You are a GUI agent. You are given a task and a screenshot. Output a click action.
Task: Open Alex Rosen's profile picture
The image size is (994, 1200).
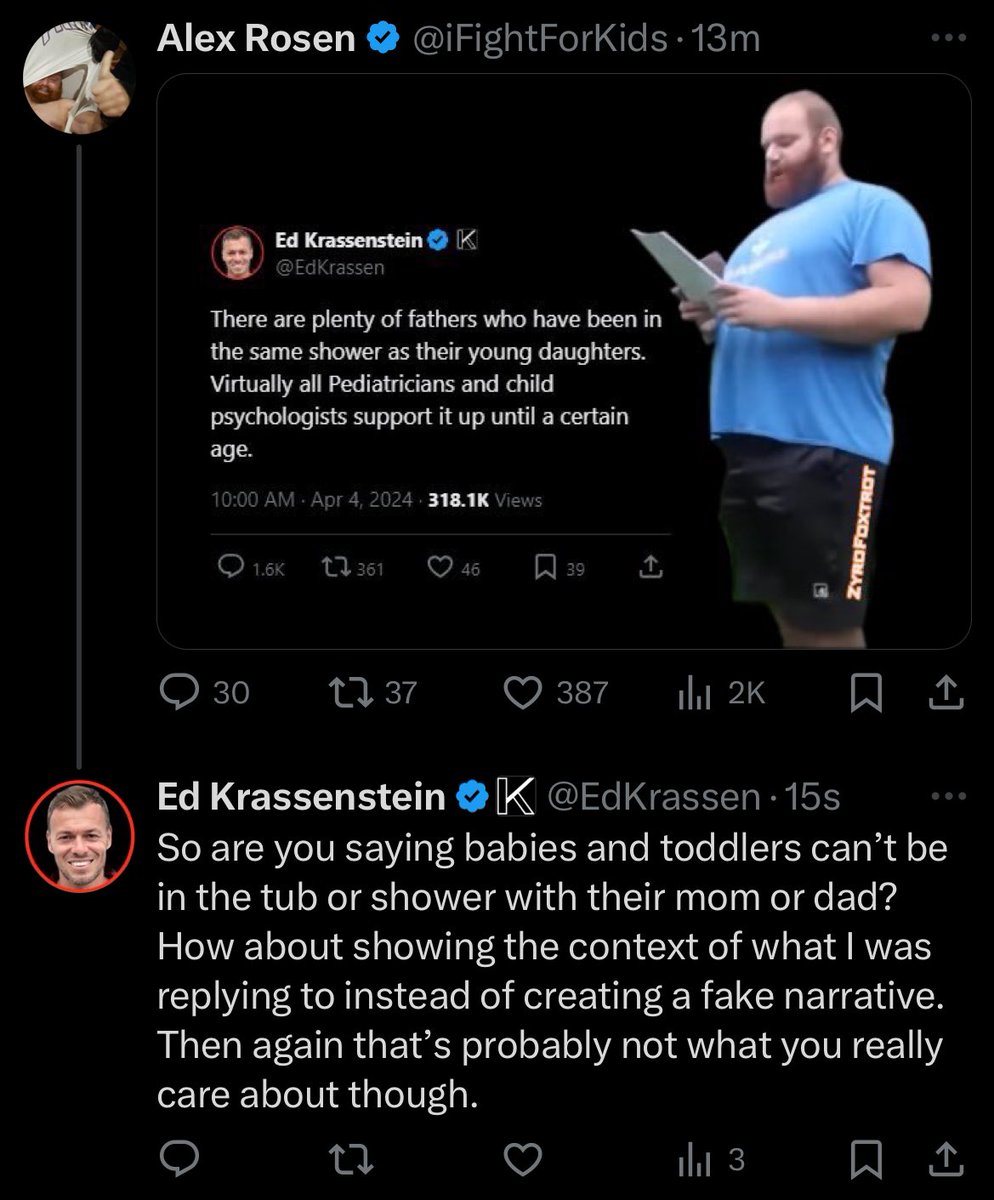pos(79,78)
